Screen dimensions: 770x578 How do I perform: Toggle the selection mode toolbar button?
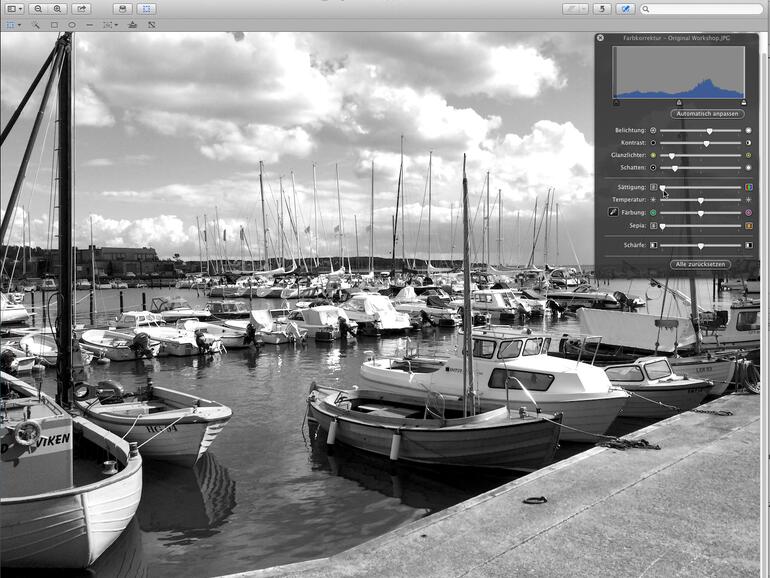coord(146,9)
